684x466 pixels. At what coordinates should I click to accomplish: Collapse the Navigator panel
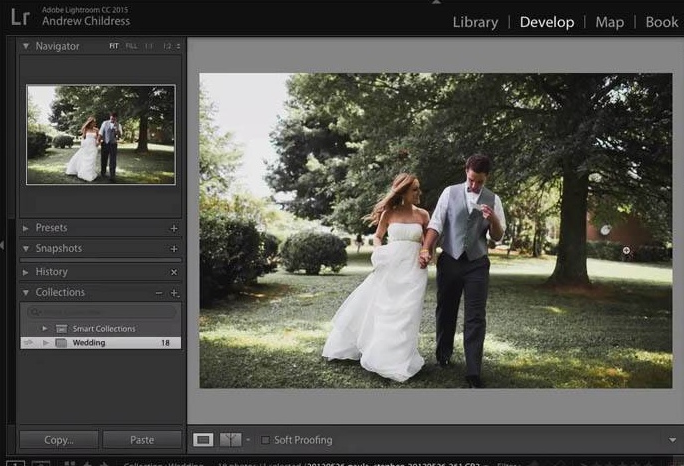pyautogui.click(x=26, y=47)
